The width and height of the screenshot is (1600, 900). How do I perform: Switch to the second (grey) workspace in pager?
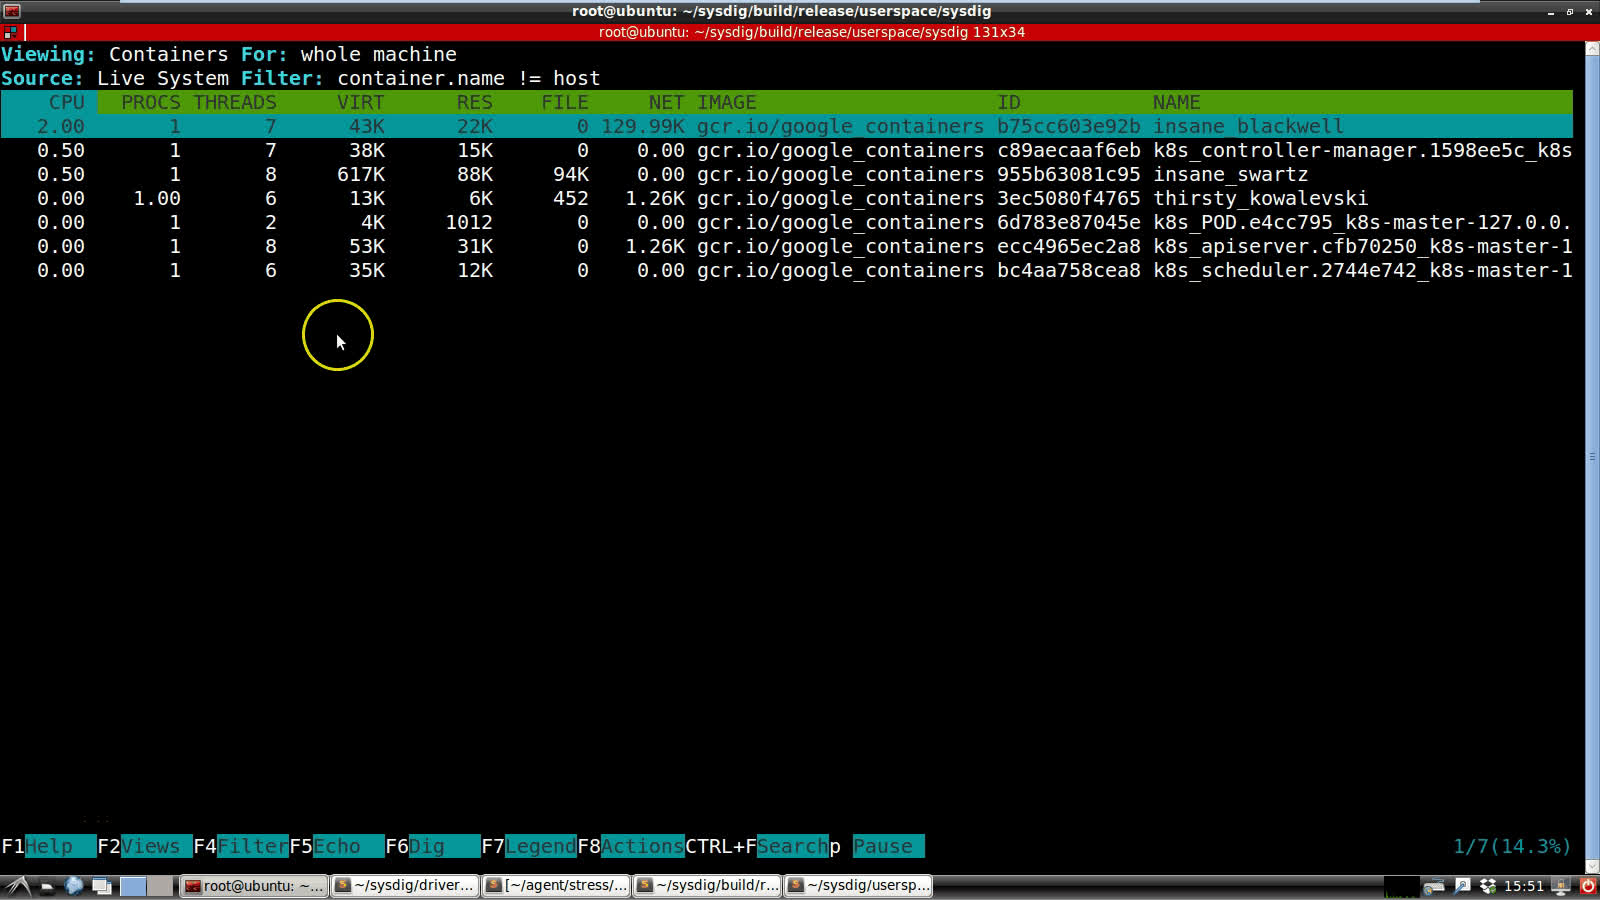coord(160,886)
